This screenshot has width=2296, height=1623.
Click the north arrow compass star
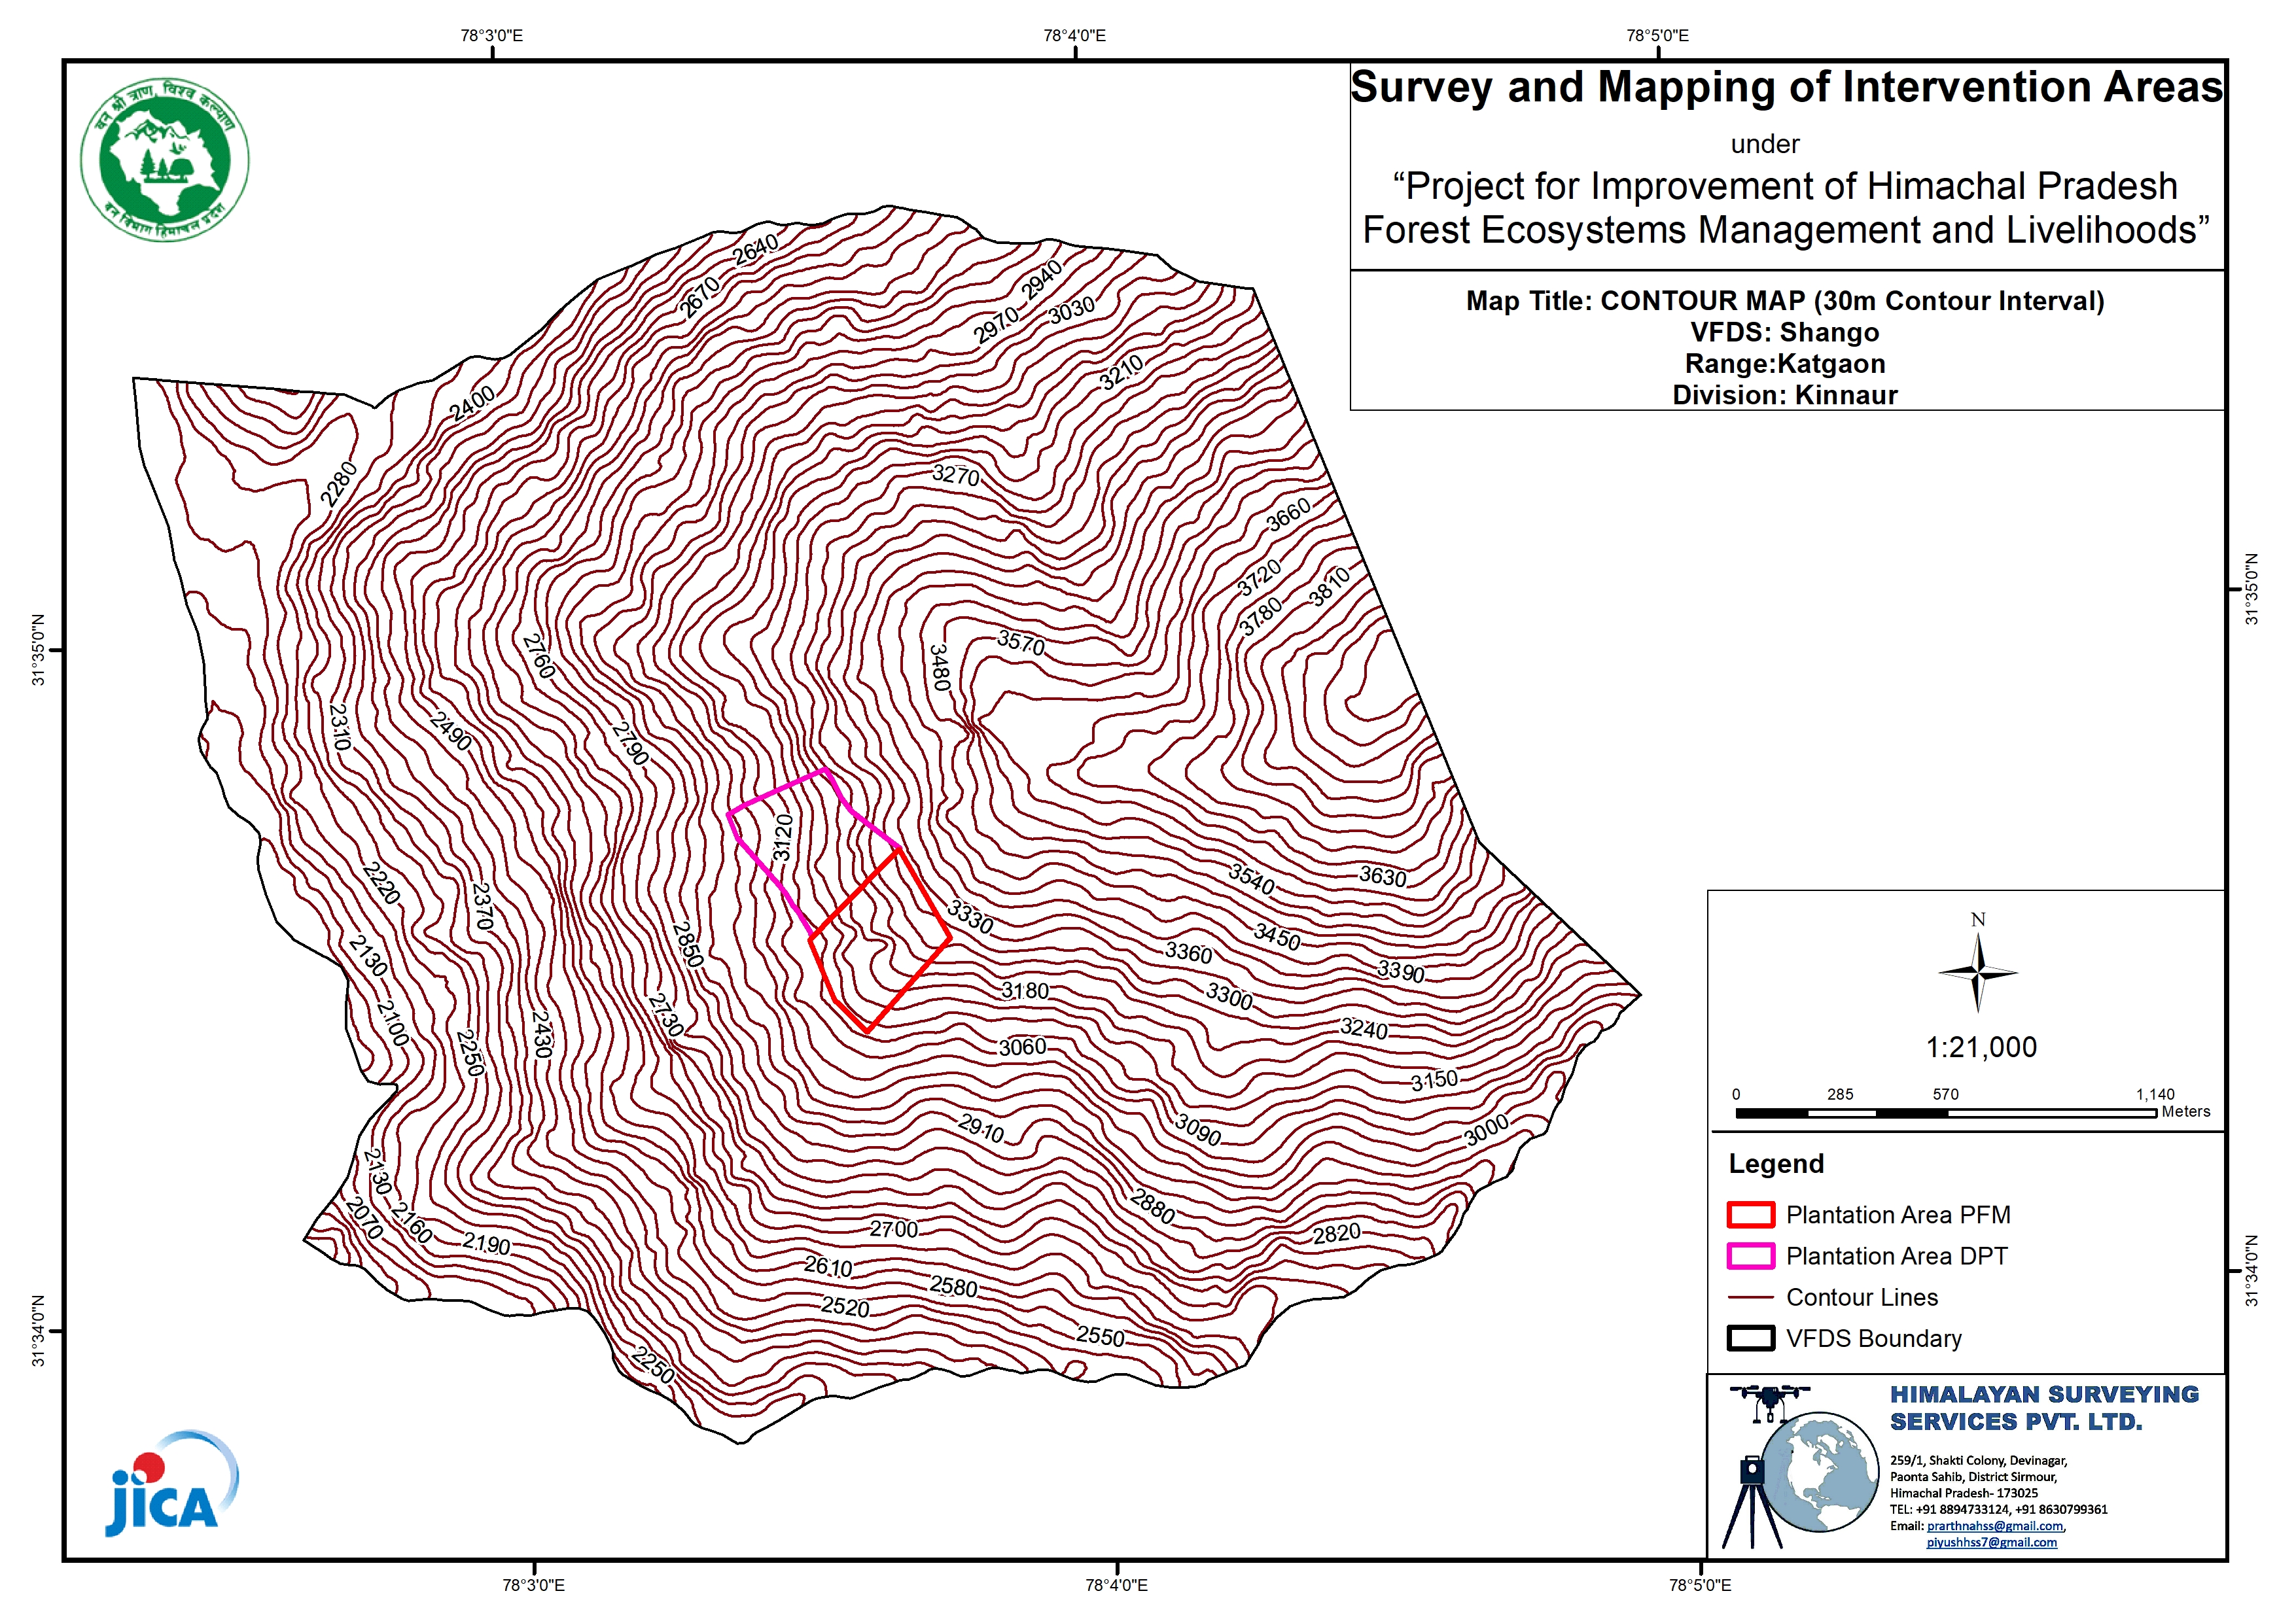(x=1977, y=971)
